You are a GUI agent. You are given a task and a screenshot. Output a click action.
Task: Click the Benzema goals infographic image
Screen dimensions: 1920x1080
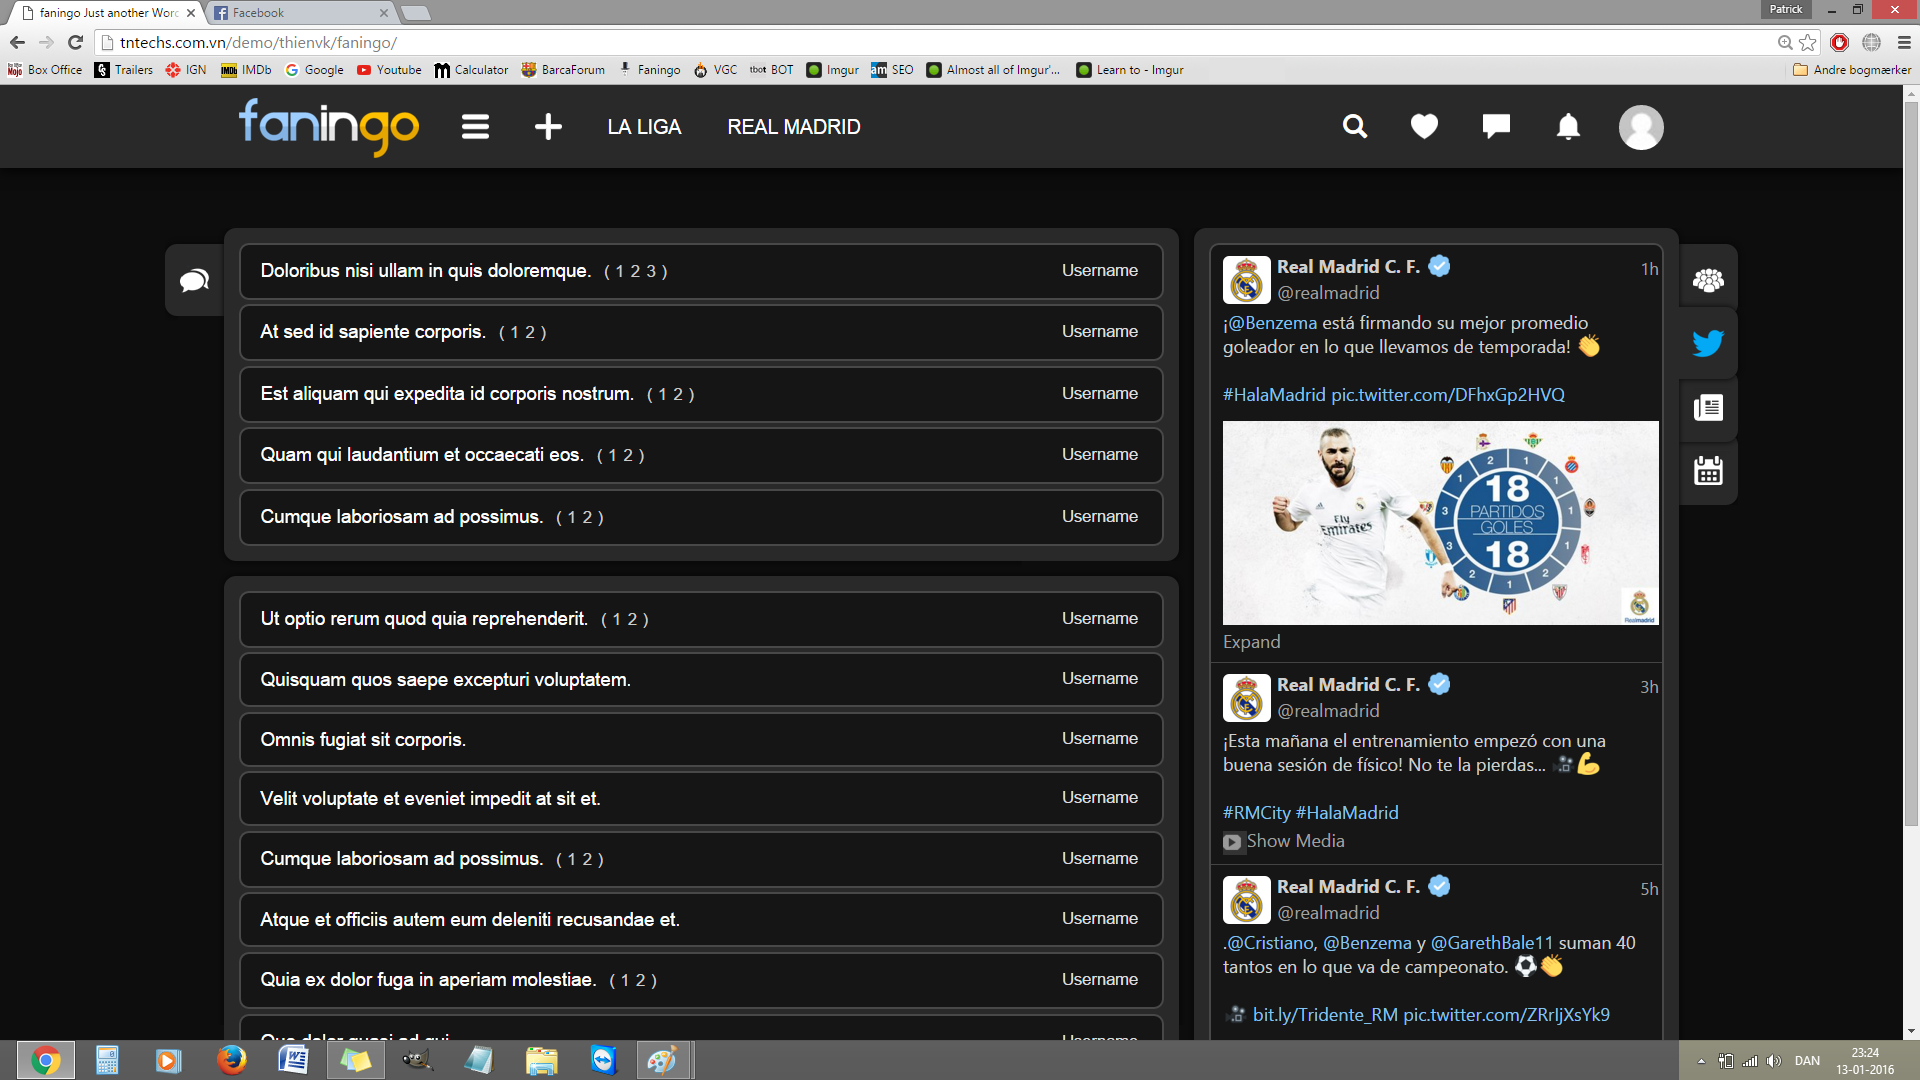1440,523
